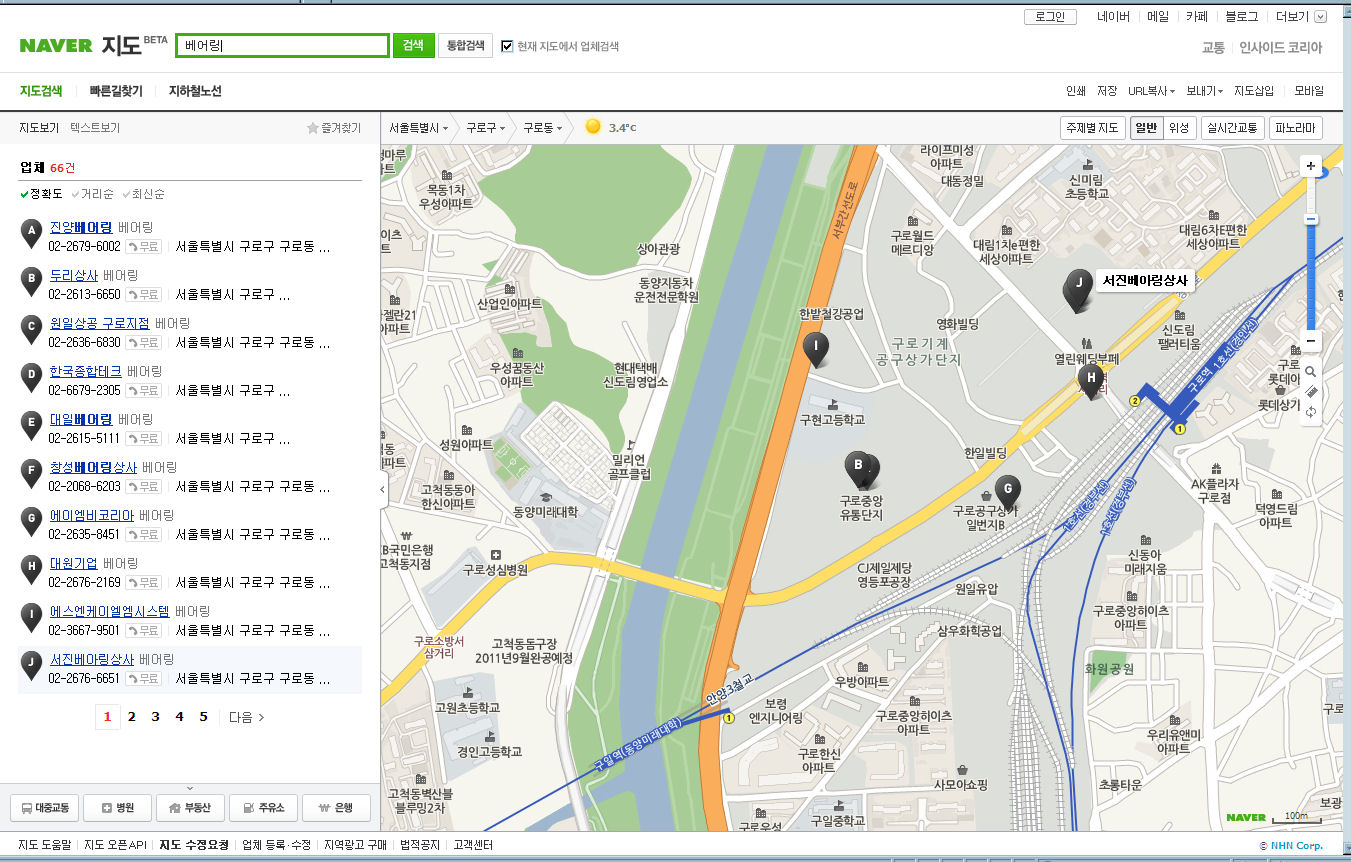Zoom out with the map minus button

pos(1311,341)
